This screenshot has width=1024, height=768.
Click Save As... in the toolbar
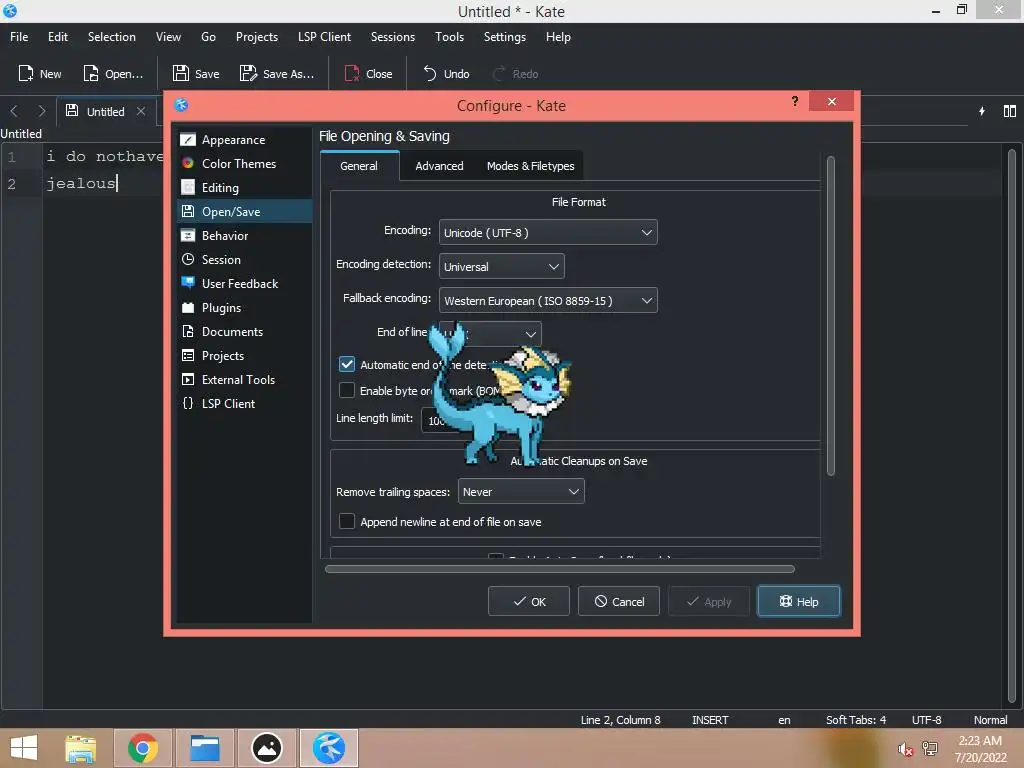(277, 74)
